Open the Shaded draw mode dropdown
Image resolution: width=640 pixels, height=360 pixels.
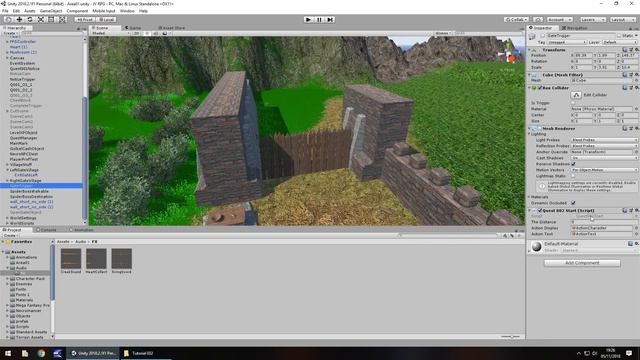(109, 33)
